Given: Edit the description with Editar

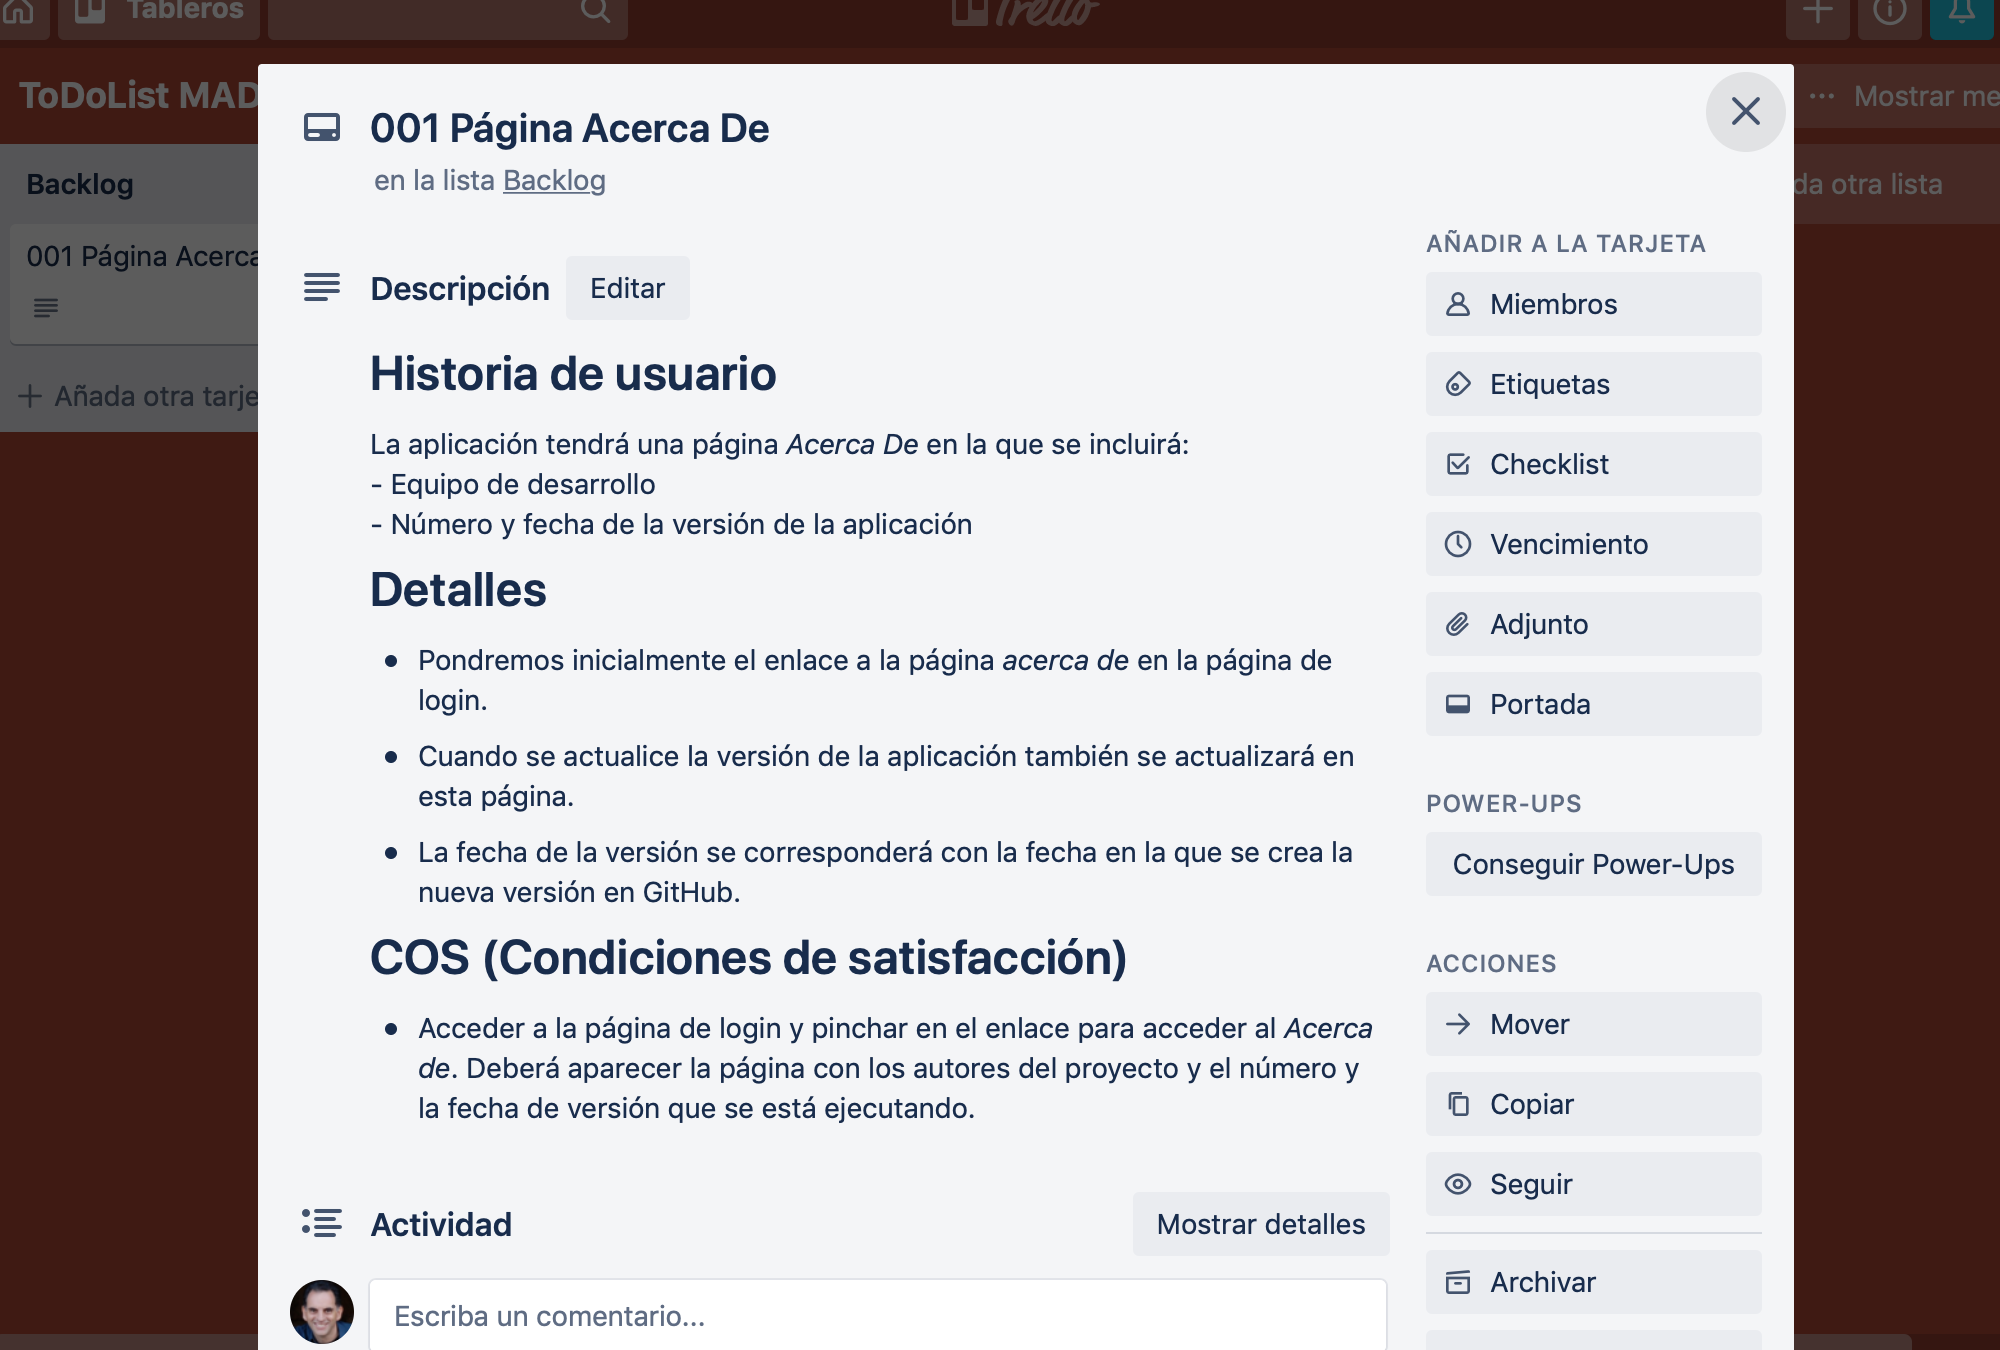Looking at the screenshot, I should click(627, 288).
